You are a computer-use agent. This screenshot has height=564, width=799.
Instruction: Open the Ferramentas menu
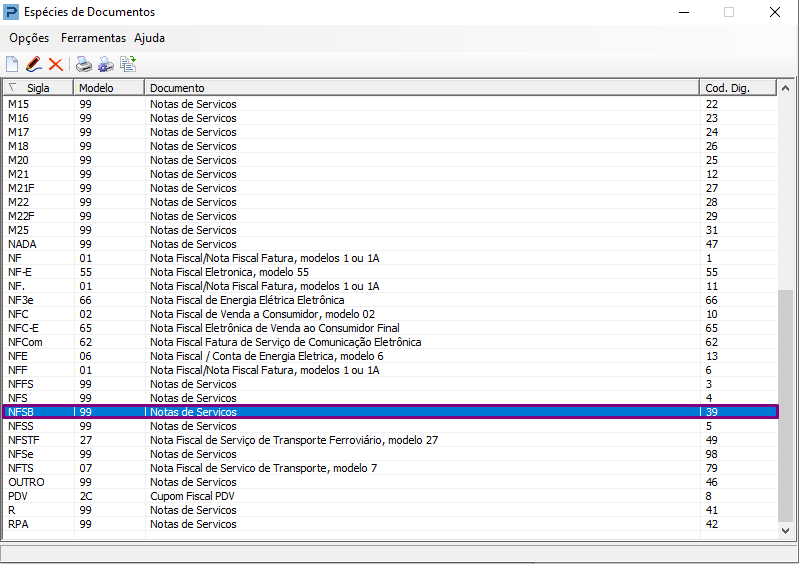click(x=93, y=38)
